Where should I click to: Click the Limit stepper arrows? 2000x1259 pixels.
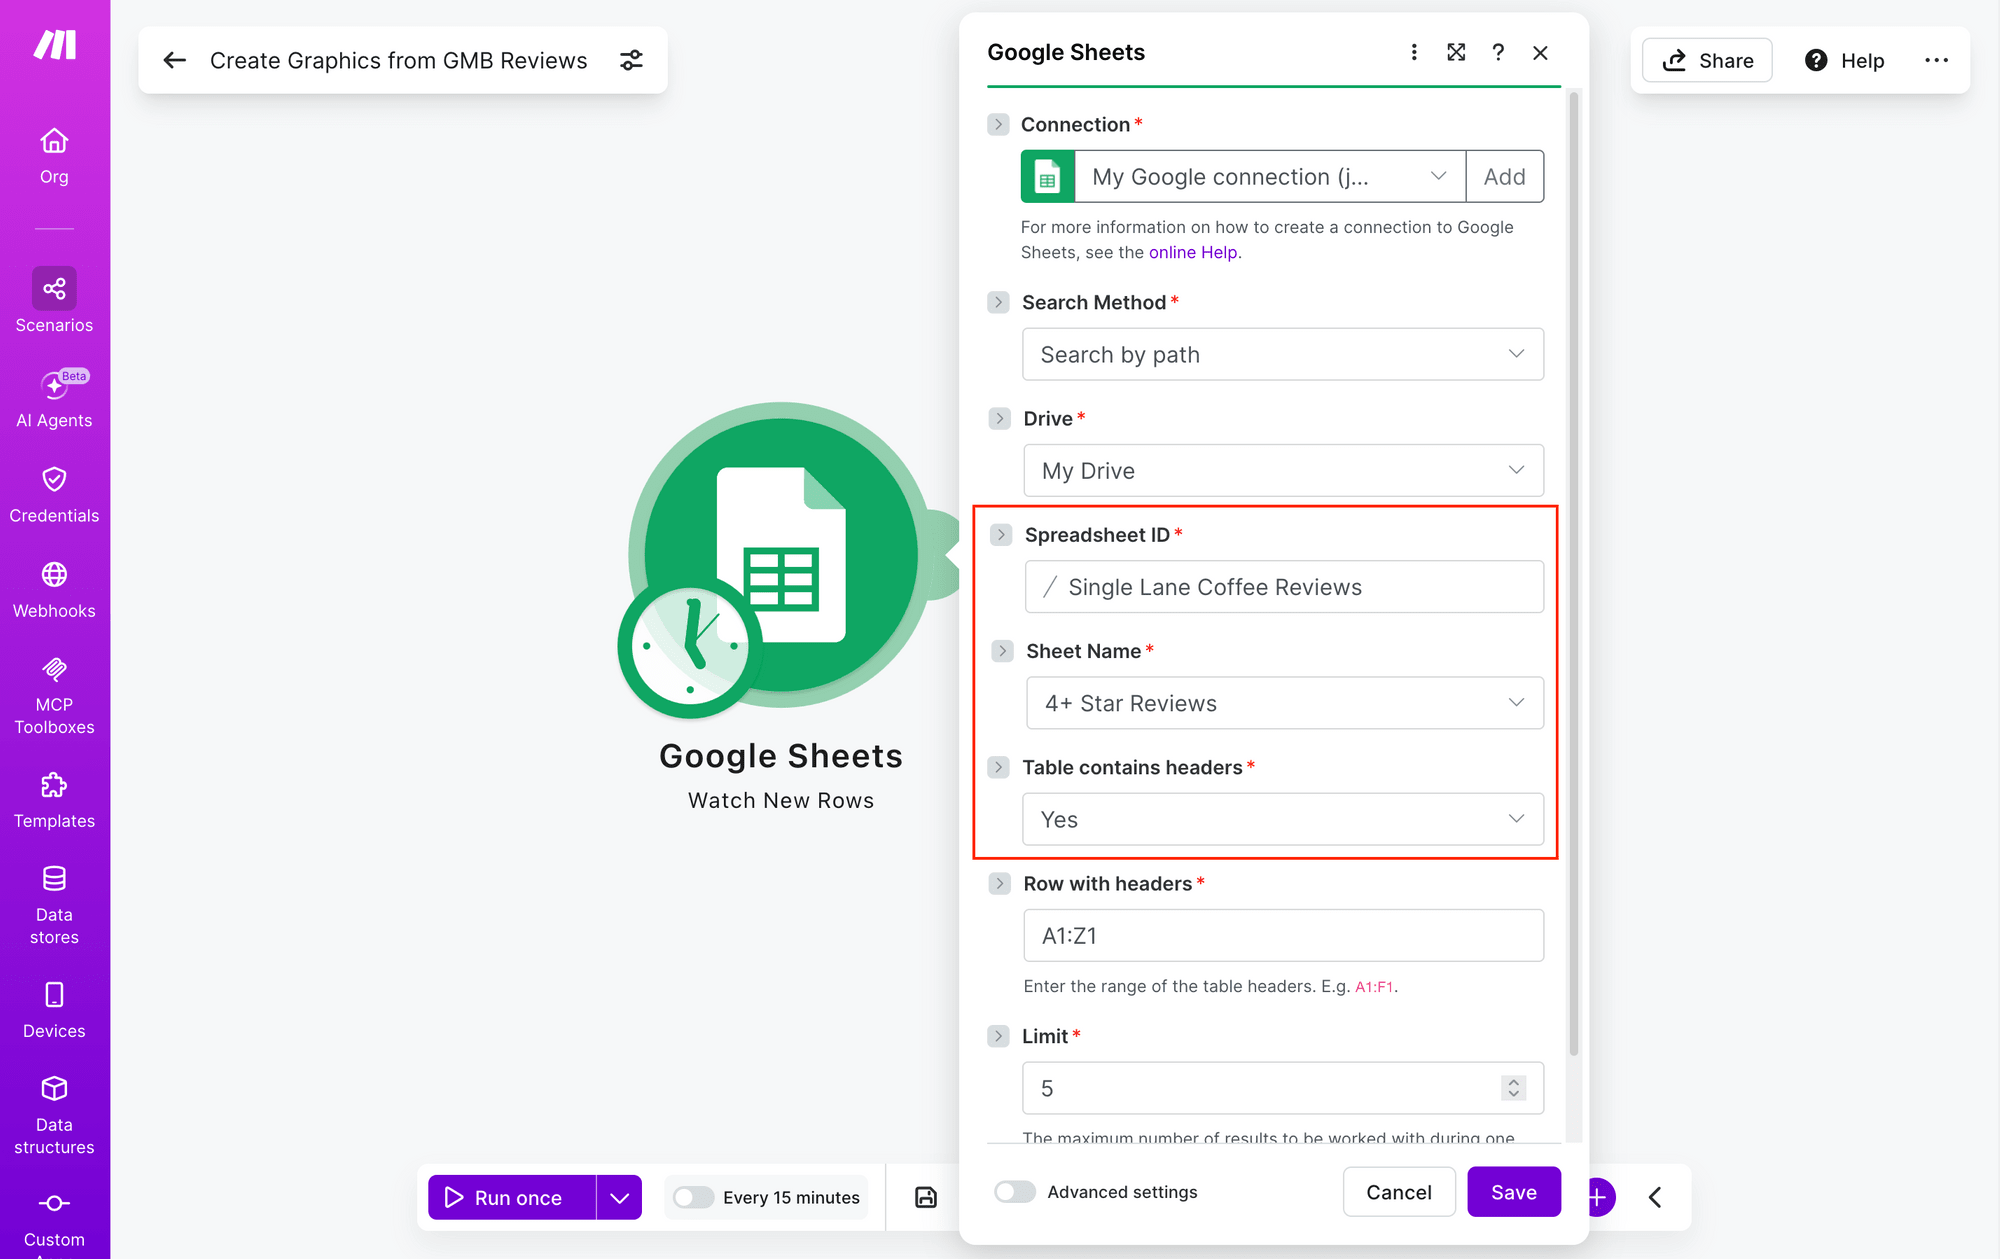1514,1088
